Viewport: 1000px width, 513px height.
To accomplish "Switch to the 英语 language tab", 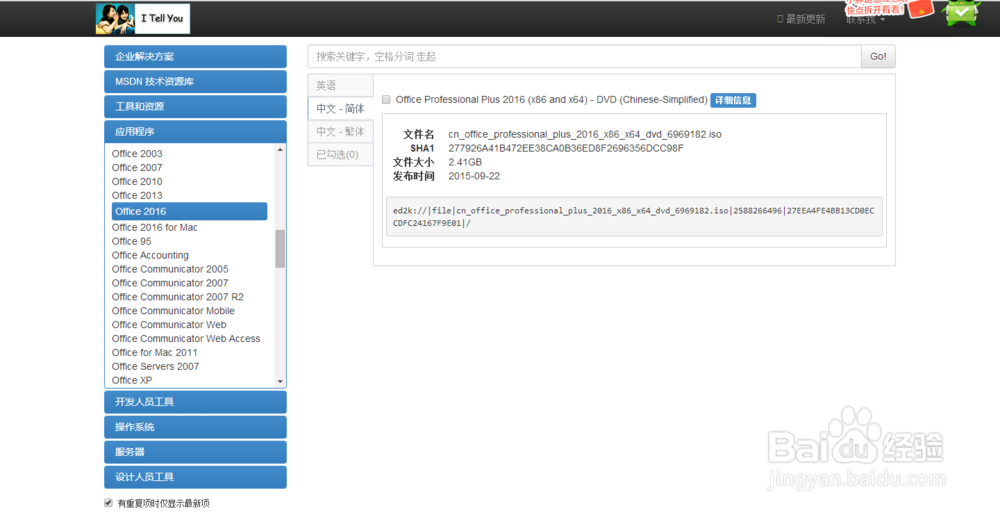I will point(341,86).
